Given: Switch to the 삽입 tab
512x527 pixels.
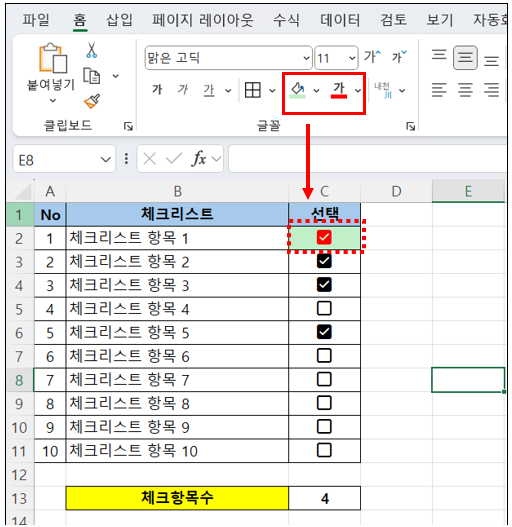Looking at the screenshot, I should (119, 20).
